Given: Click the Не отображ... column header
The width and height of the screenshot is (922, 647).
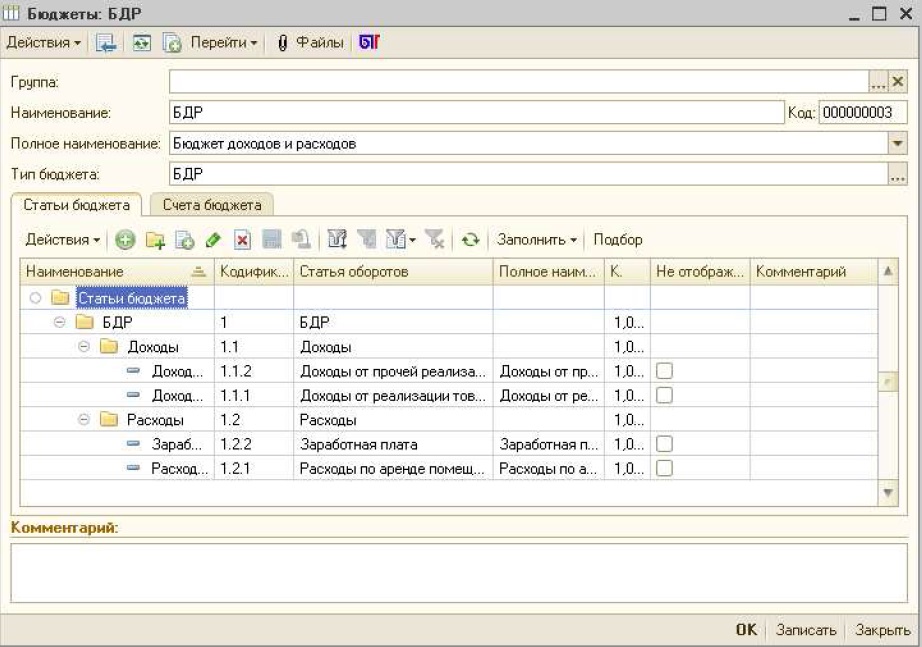Looking at the screenshot, I should click(700, 272).
